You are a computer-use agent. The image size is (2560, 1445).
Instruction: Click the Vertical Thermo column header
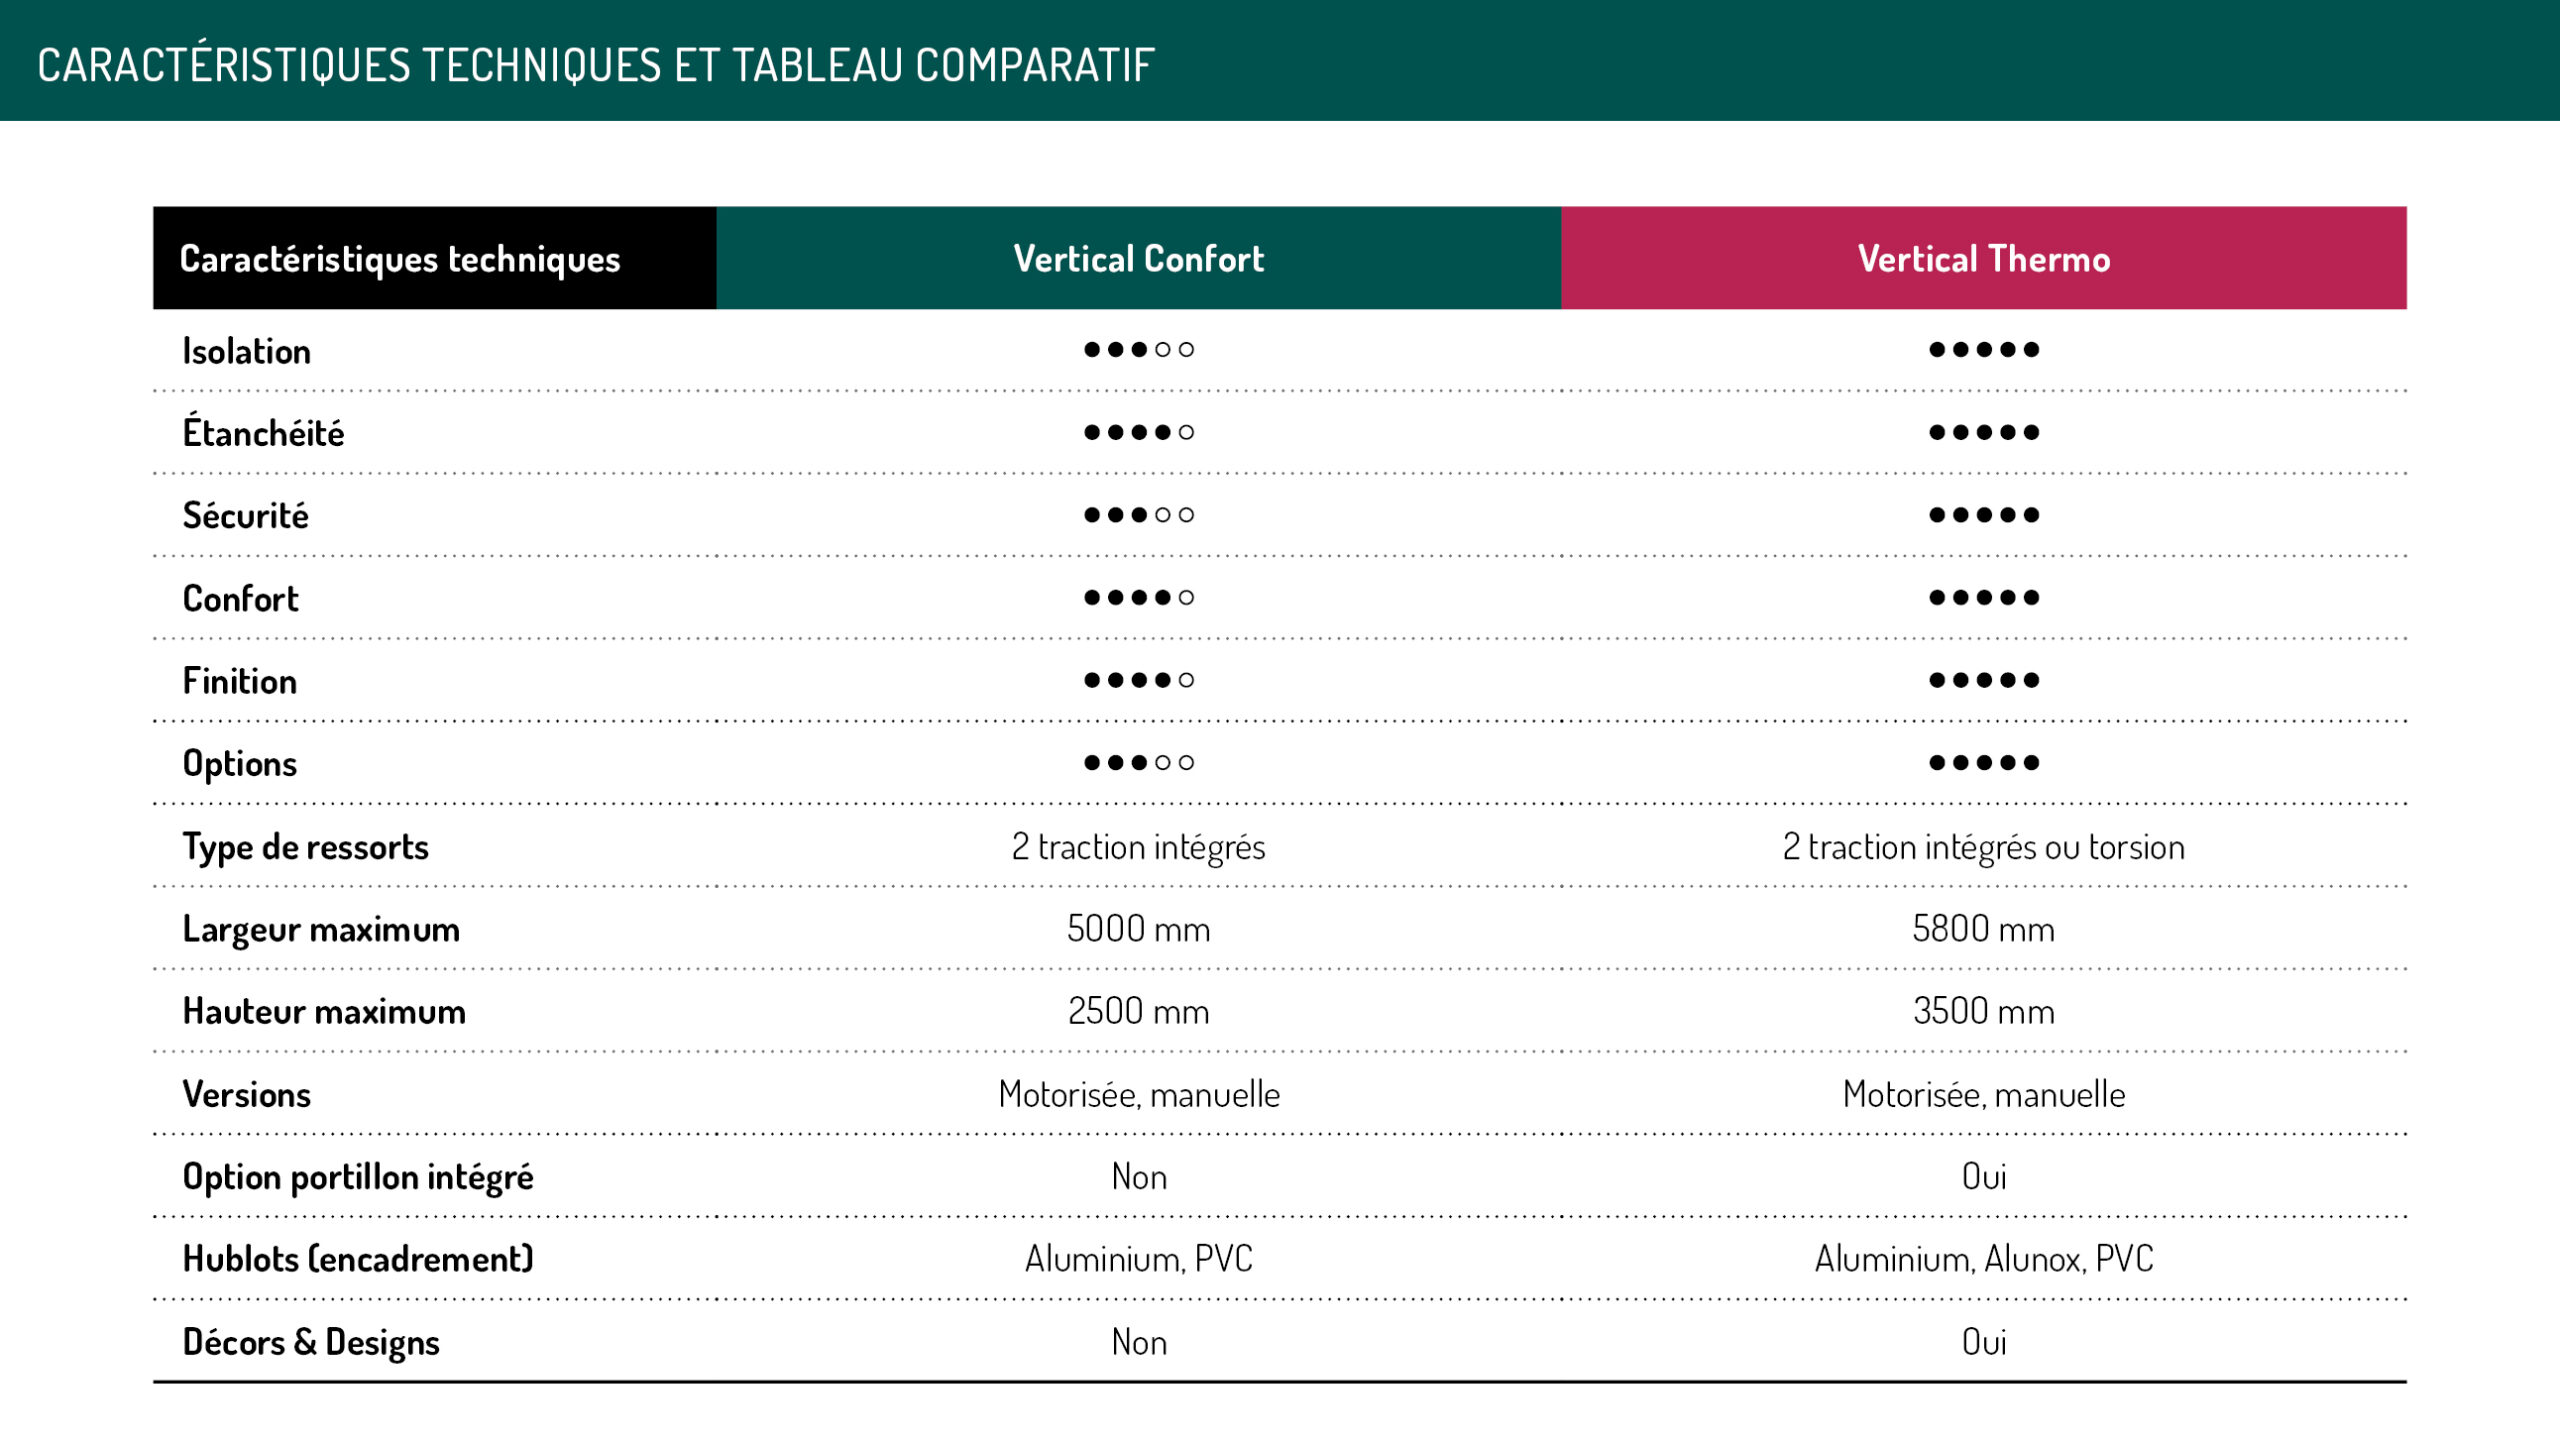pyautogui.click(x=1983, y=258)
